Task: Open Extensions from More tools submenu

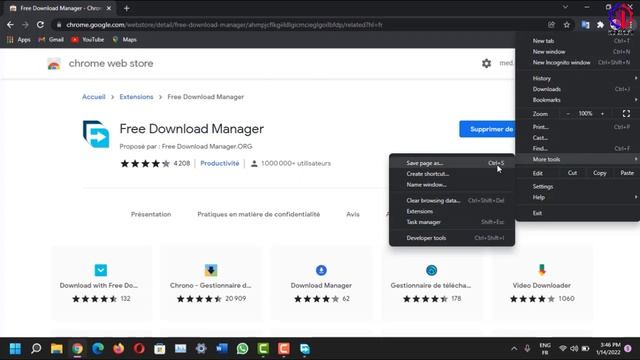Action: point(452,211)
